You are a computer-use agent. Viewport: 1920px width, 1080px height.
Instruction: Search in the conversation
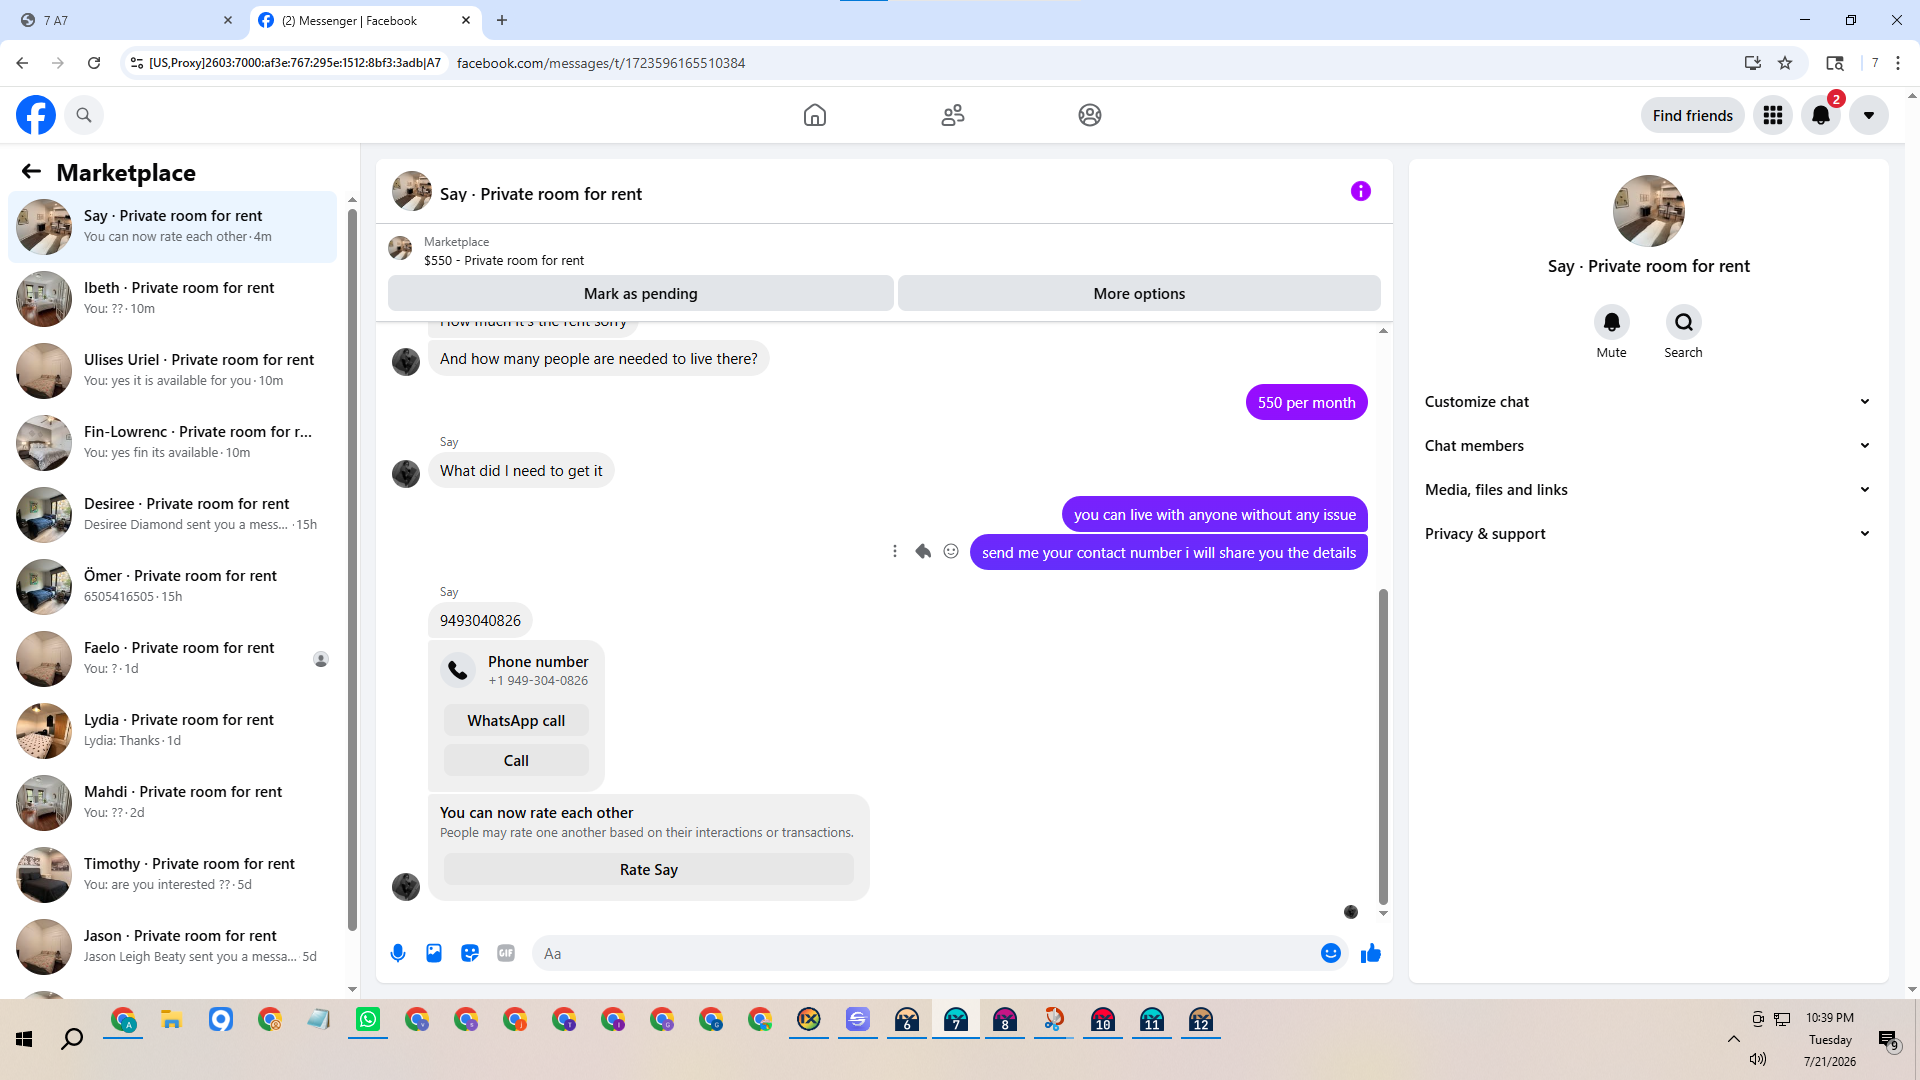coord(1684,322)
